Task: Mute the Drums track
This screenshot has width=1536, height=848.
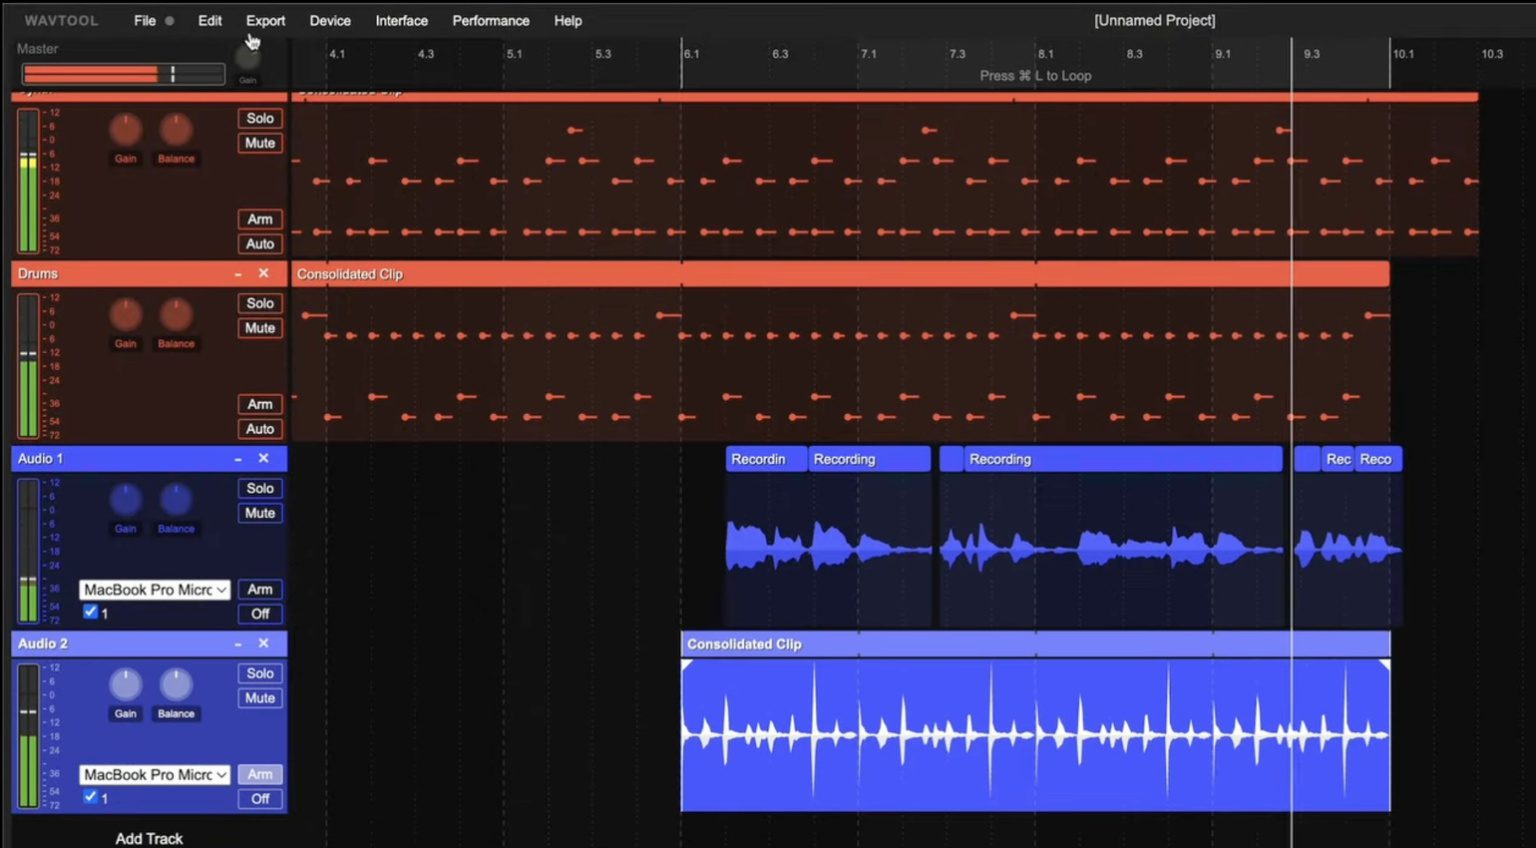Action: tap(260, 328)
